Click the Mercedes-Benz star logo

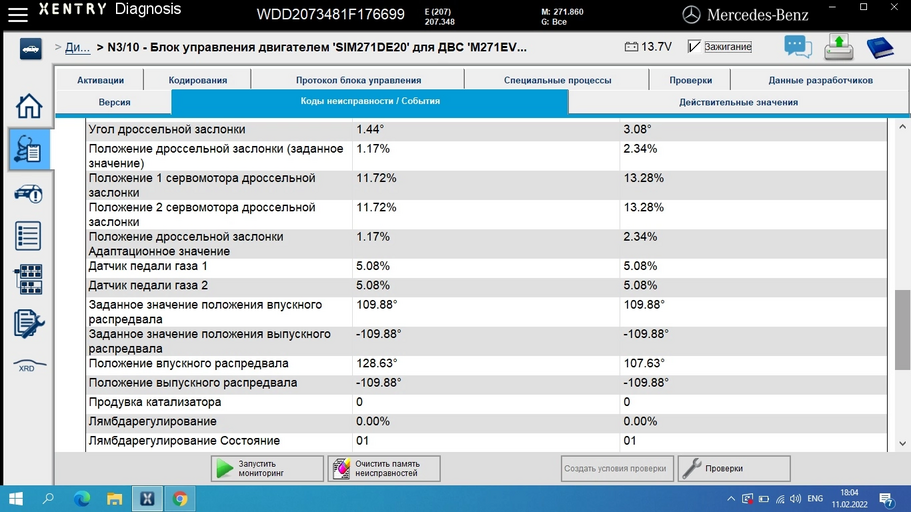(x=691, y=15)
